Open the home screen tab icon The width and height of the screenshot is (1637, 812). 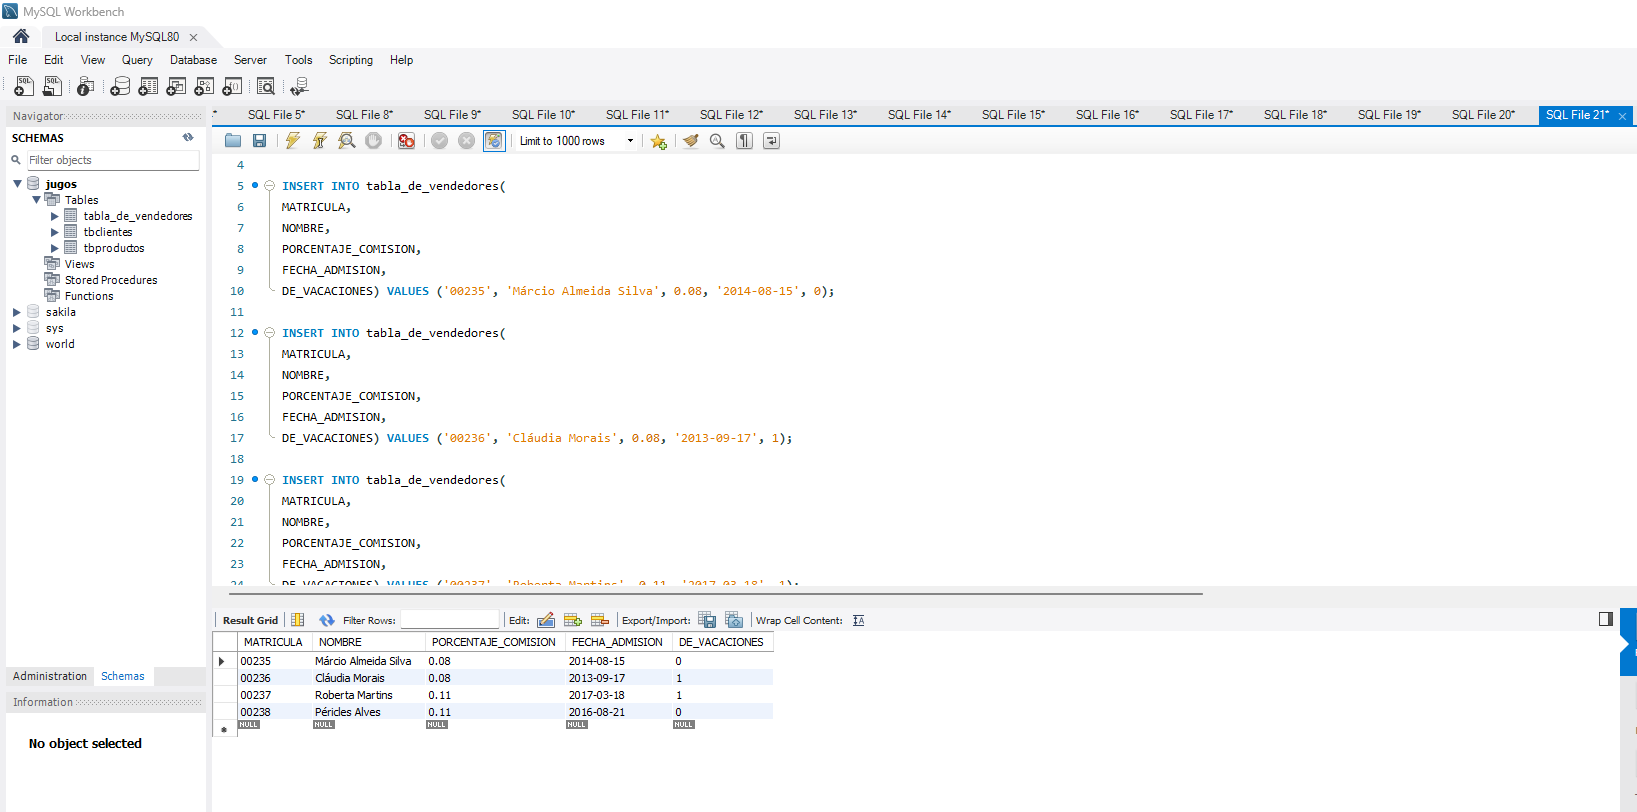20,36
